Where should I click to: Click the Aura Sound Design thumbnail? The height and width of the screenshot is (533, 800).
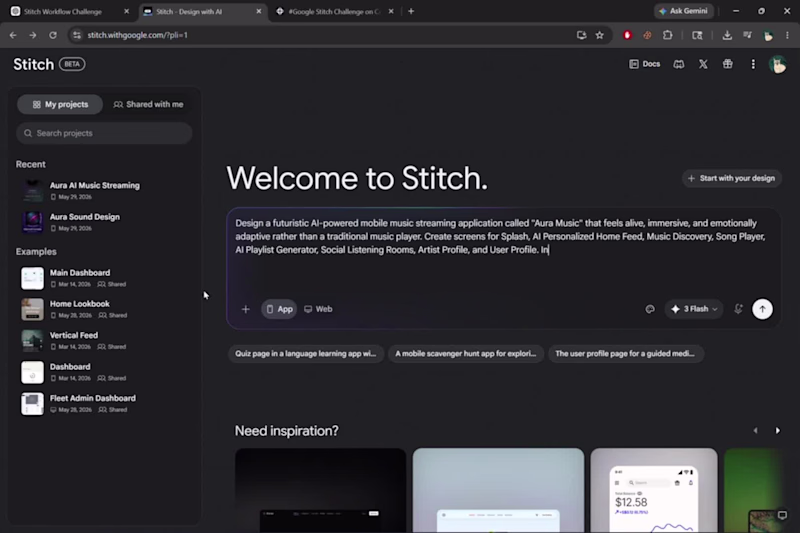pyautogui.click(x=32, y=222)
